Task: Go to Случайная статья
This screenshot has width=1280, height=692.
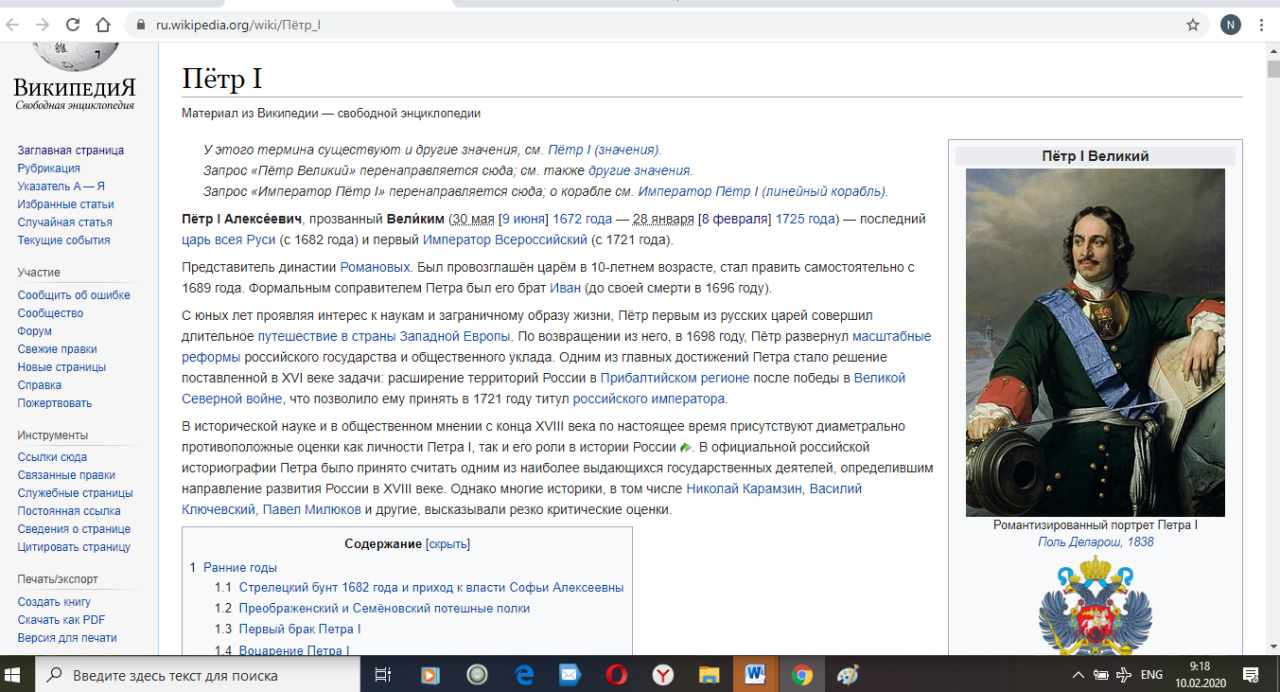Action: (x=65, y=222)
